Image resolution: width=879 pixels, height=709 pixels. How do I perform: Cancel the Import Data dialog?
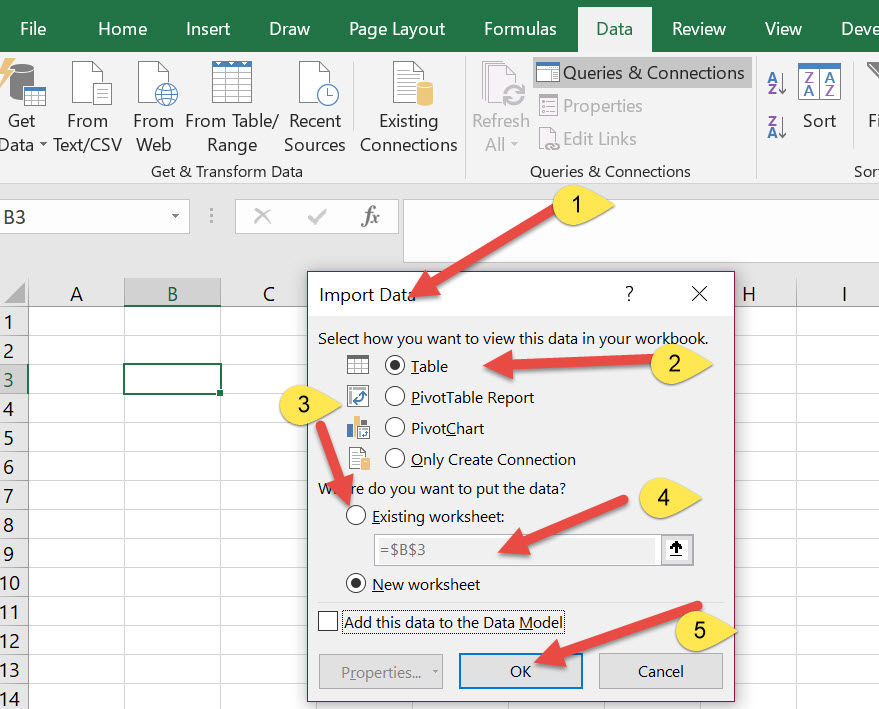click(660, 672)
